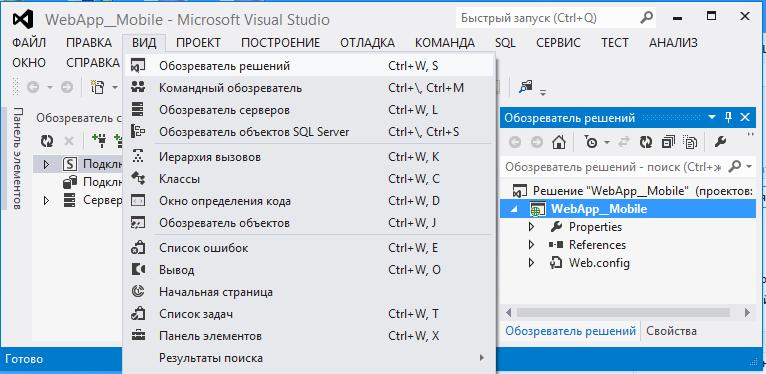Viewport: 766px width, 374px height.
Task: Open the ПОСТРОЕНИЕ menu
Action: (x=280, y=43)
